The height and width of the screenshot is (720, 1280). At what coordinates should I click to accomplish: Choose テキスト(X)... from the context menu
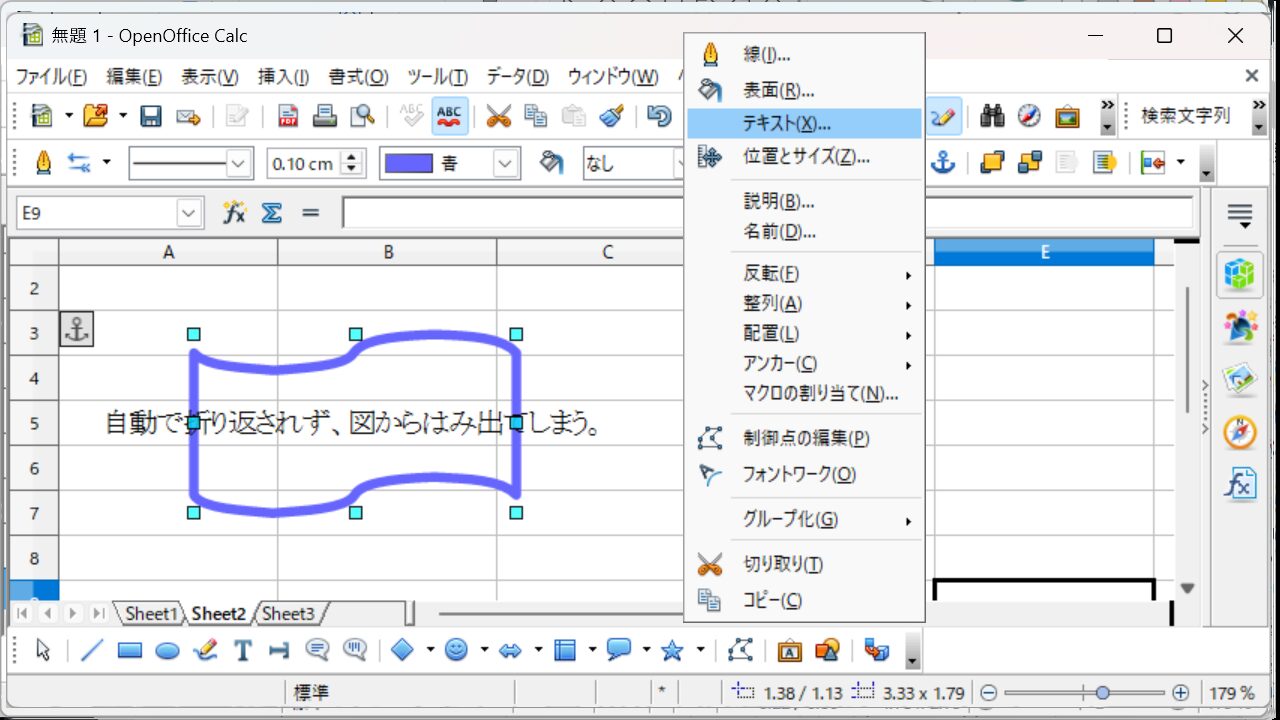click(804, 123)
